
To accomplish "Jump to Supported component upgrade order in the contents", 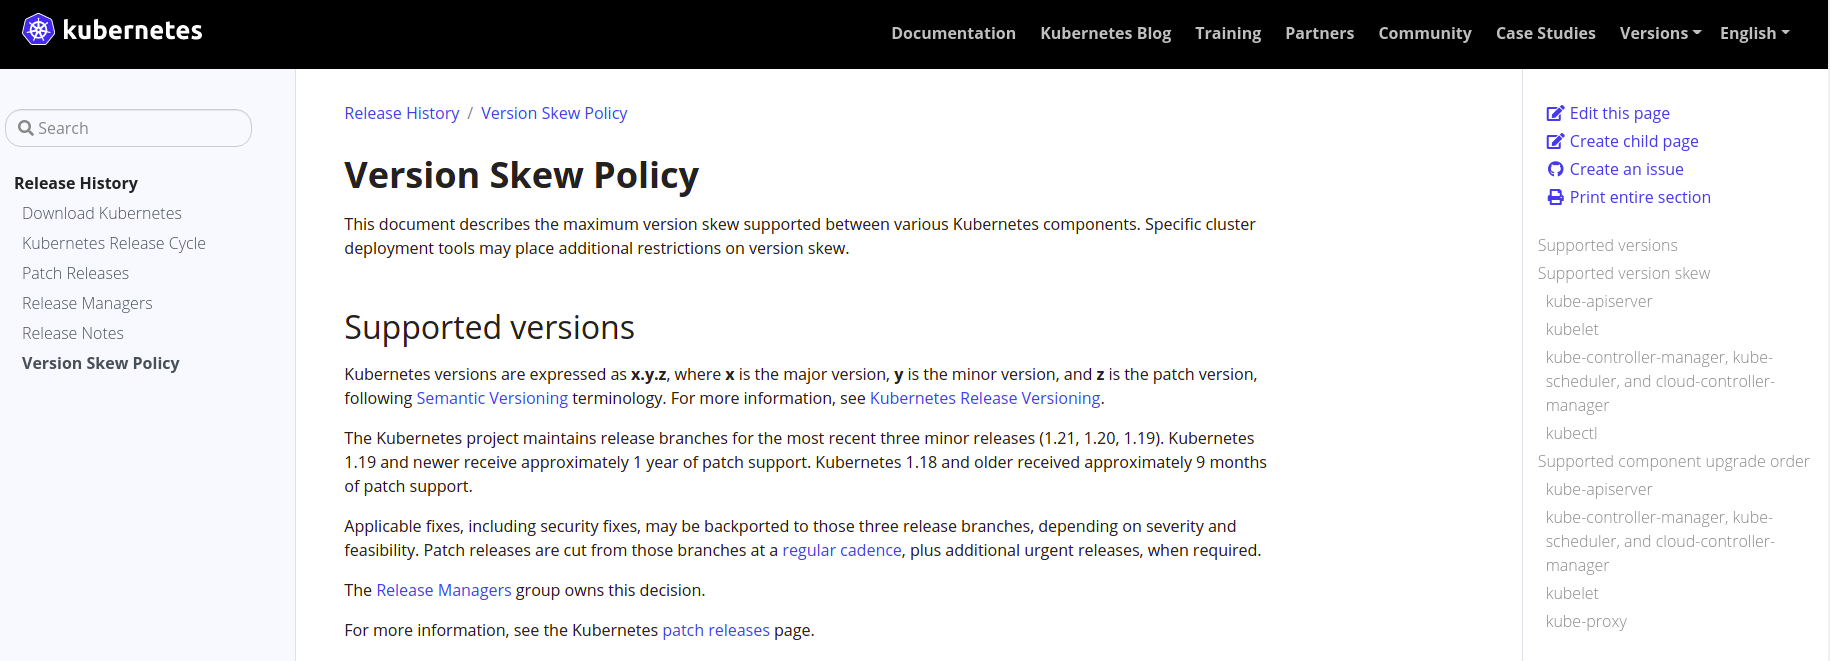I will (x=1674, y=461).
